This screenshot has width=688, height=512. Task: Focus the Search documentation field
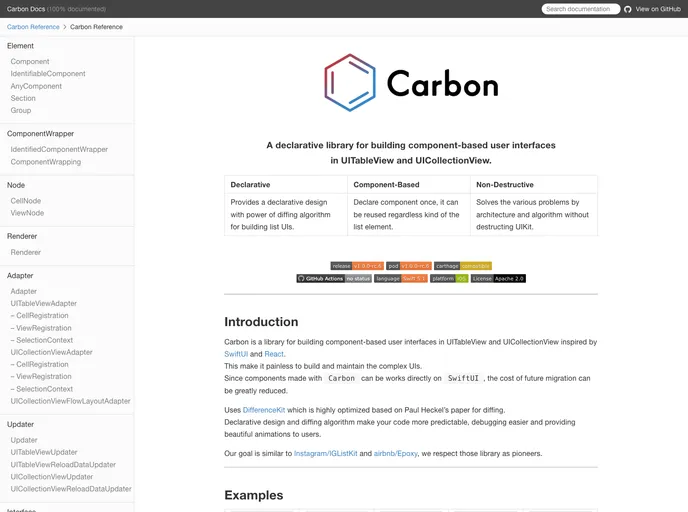580,9
